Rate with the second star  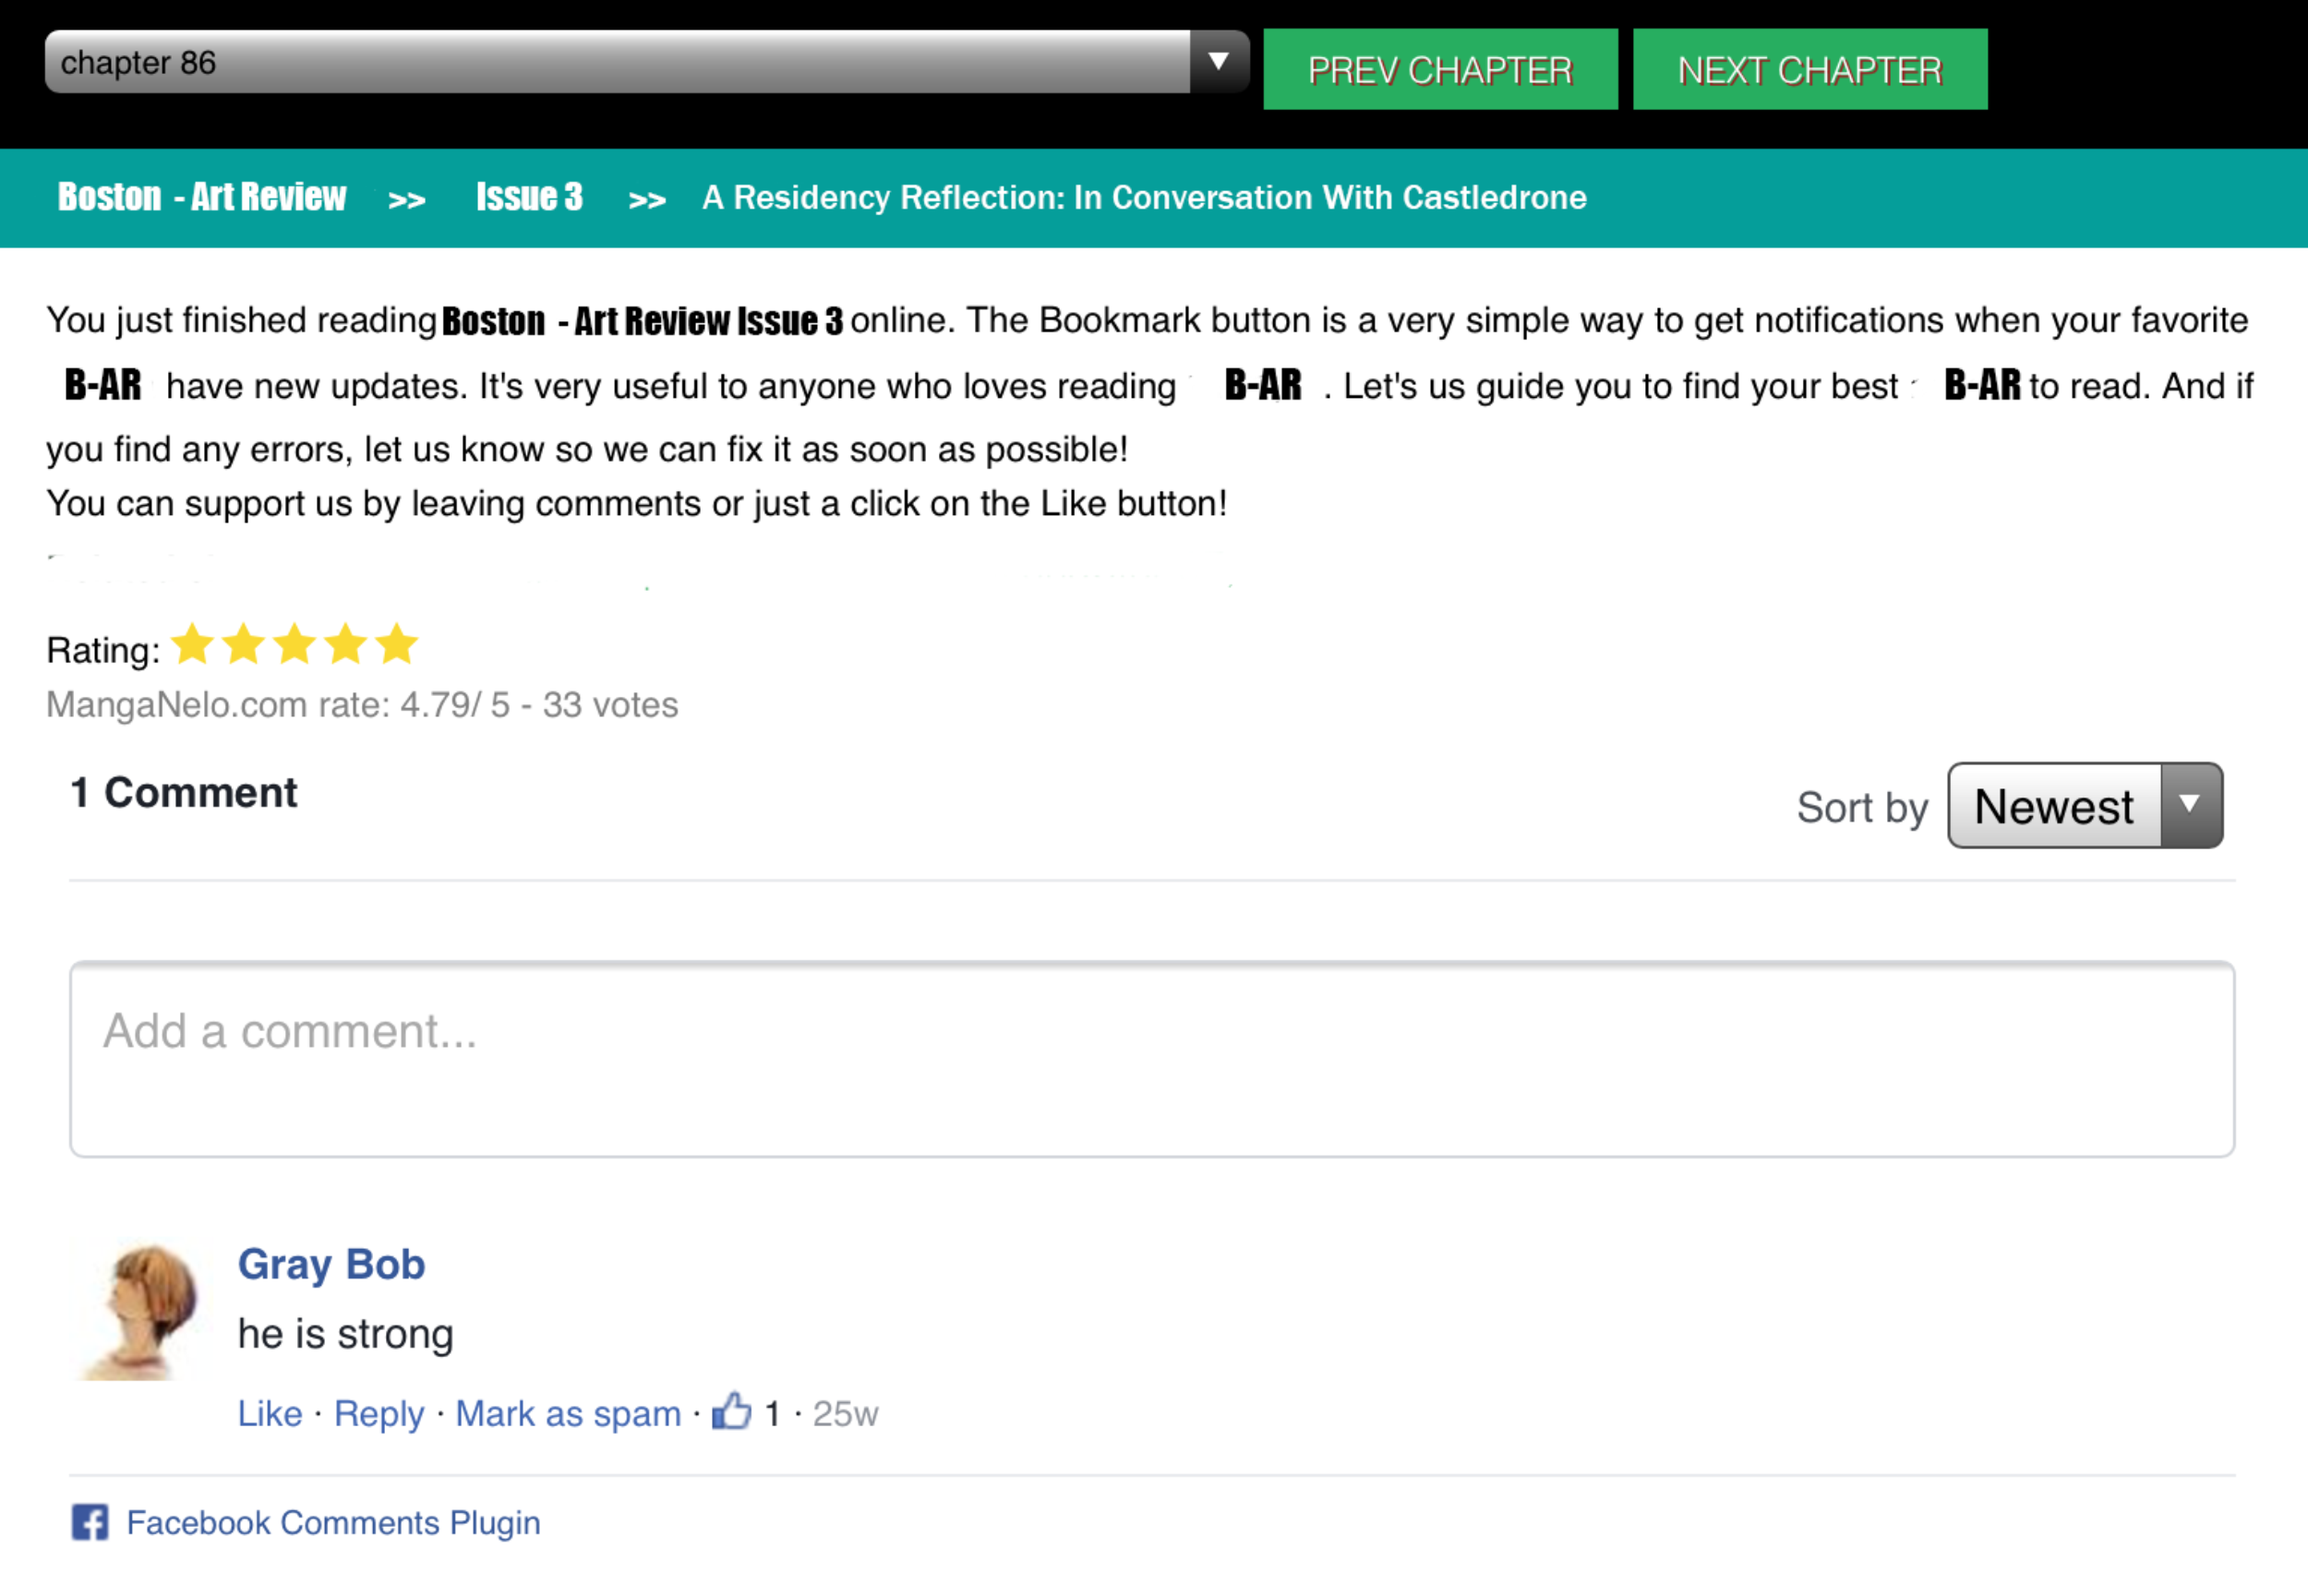tap(243, 644)
